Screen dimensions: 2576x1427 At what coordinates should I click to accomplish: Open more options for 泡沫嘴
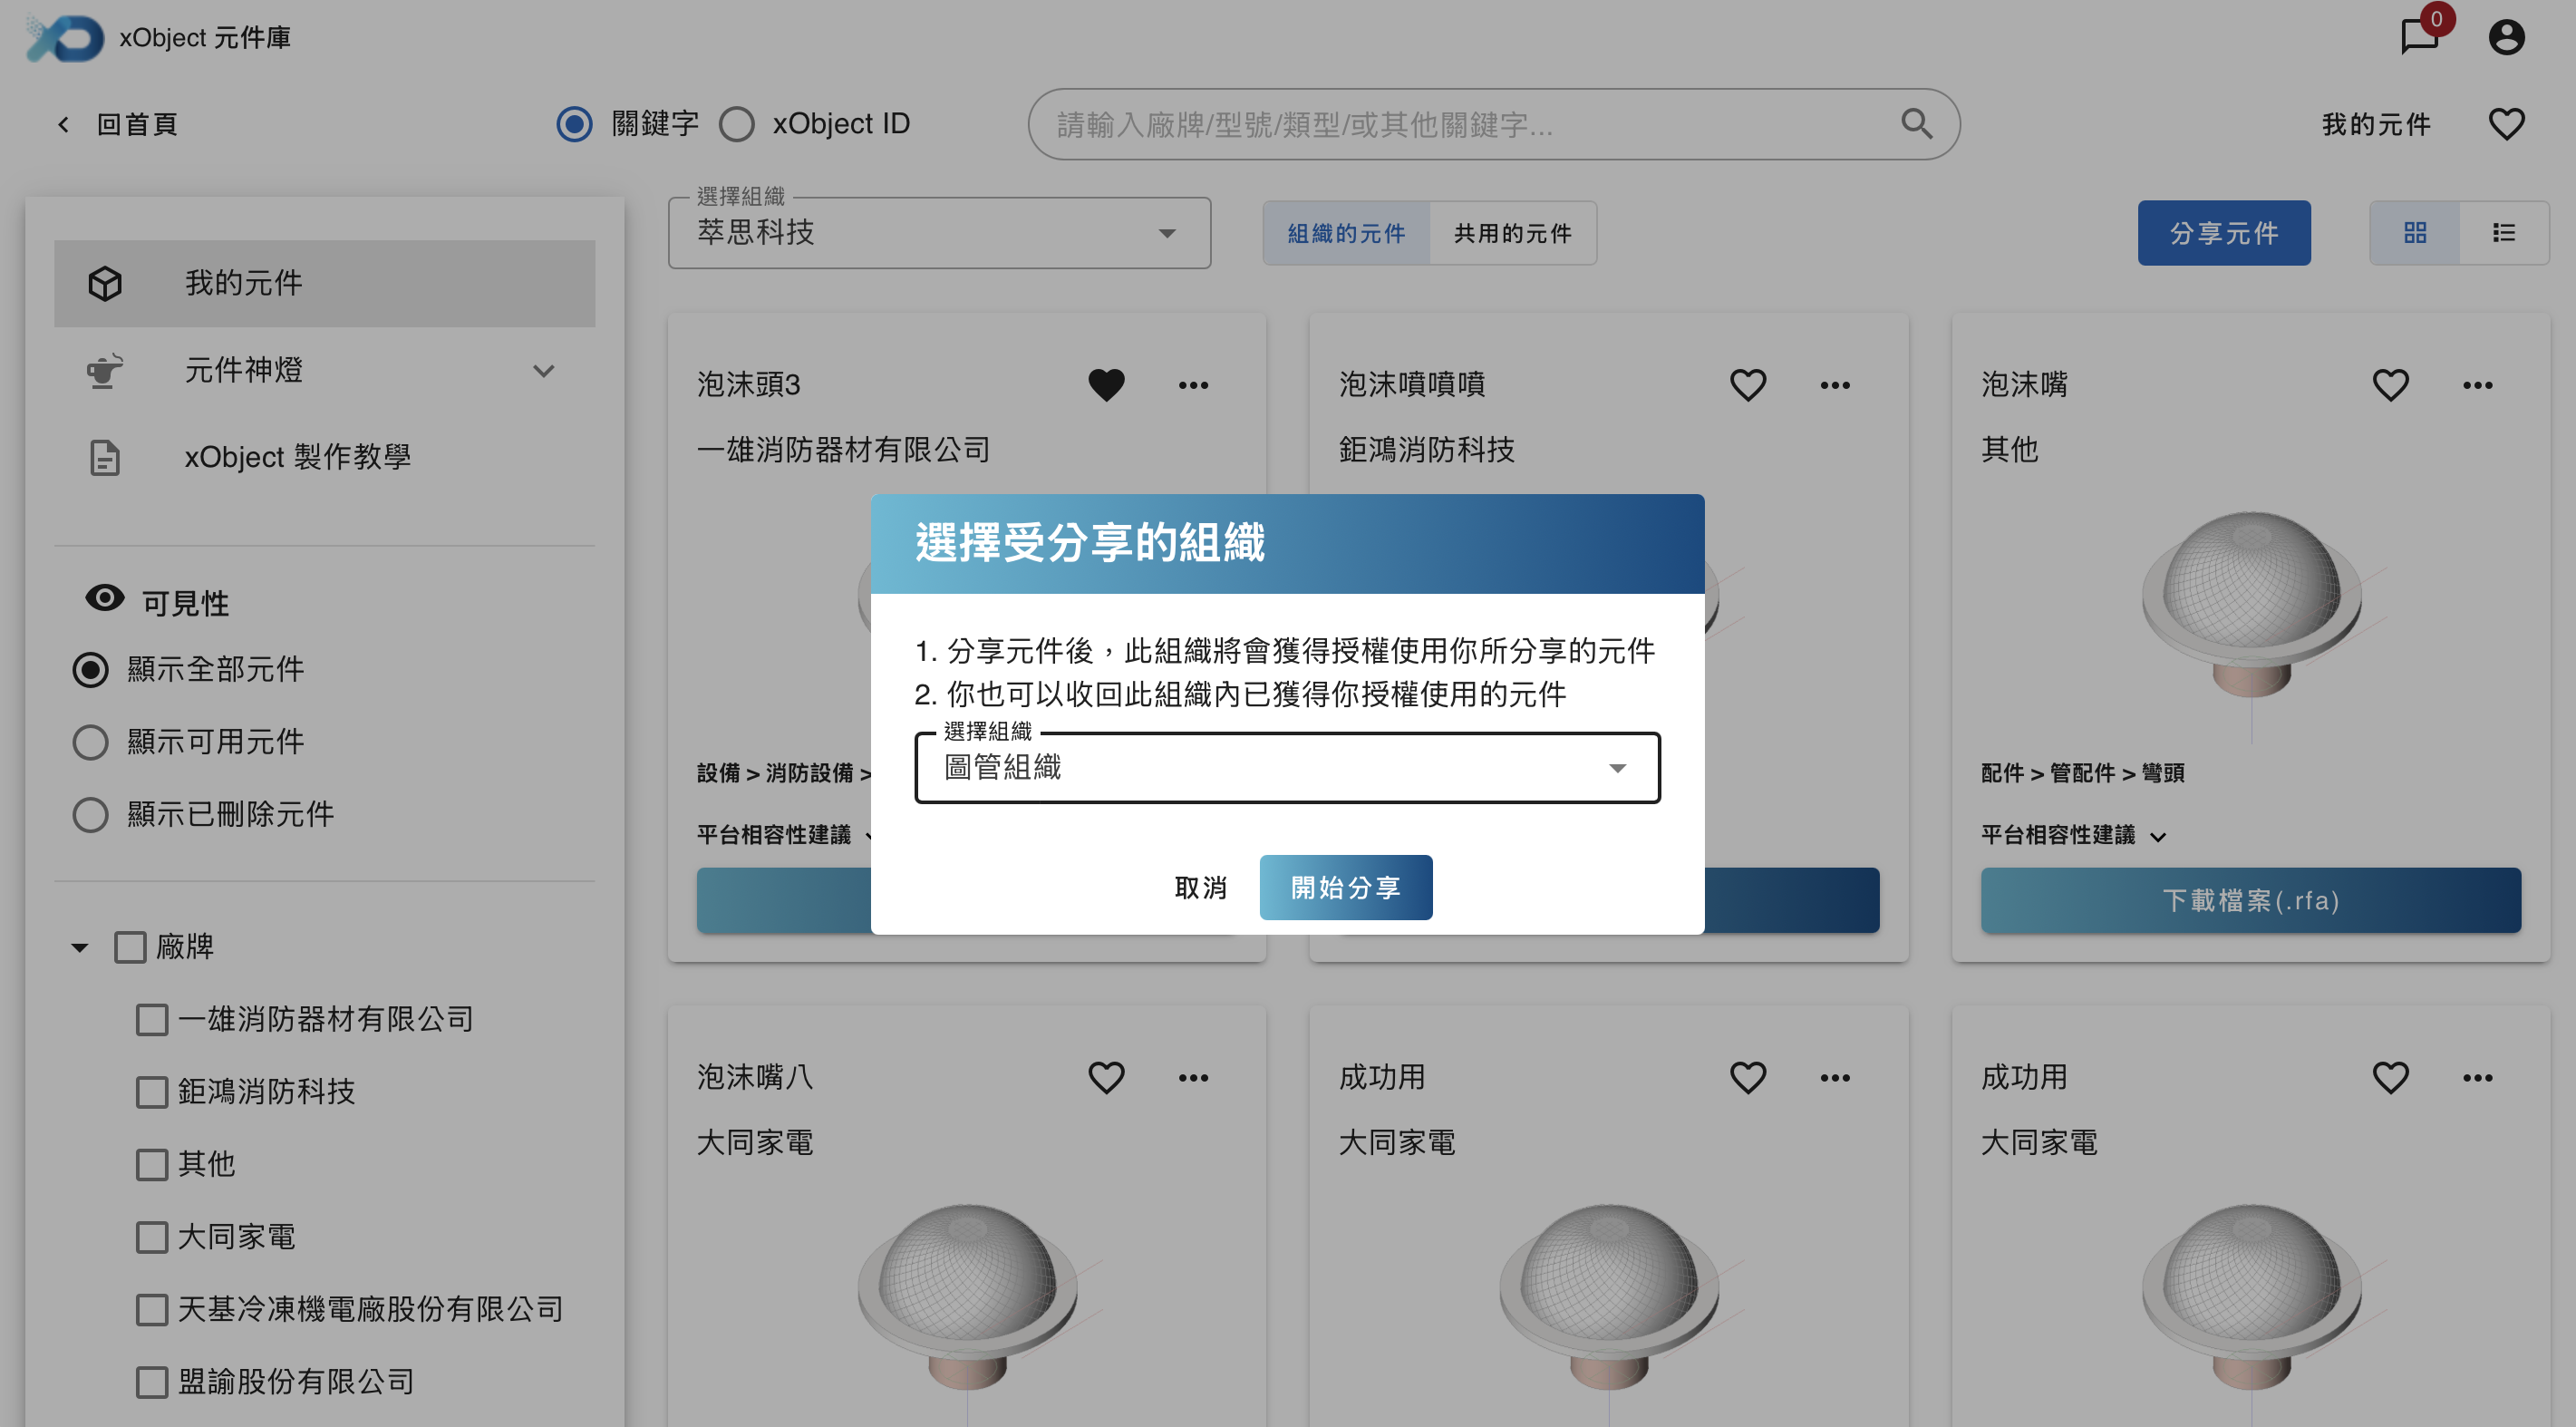coord(2477,385)
